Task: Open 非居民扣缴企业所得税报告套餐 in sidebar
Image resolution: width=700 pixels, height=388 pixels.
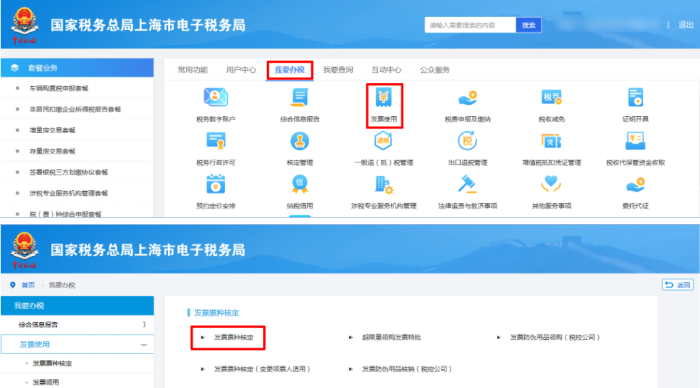Action: (x=75, y=109)
